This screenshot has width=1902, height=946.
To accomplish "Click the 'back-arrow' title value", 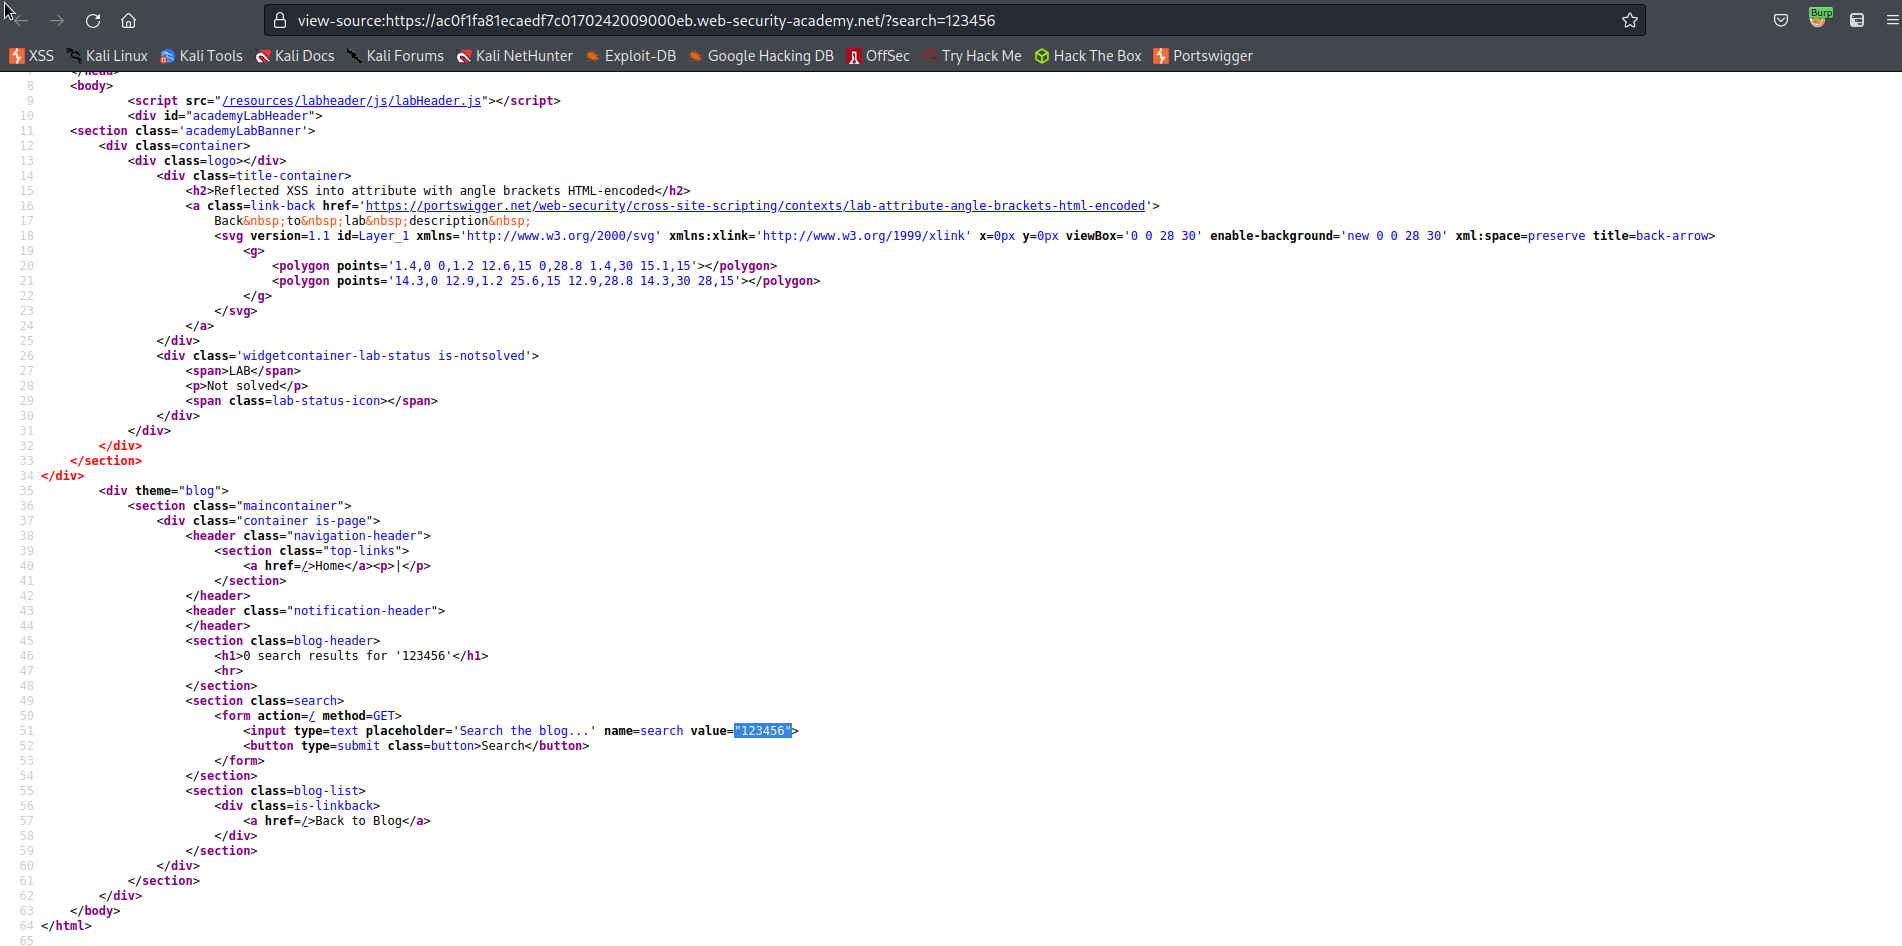I will pyautogui.click(x=1670, y=236).
